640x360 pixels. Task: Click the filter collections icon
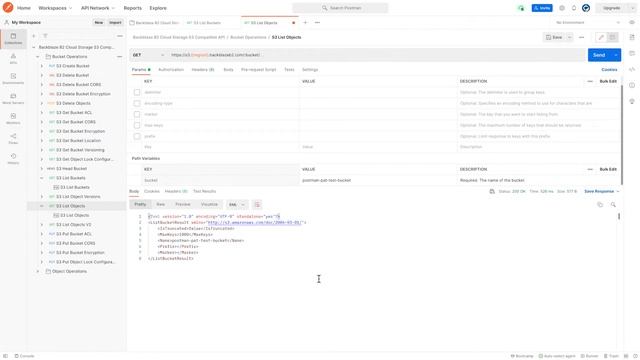(45, 36)
